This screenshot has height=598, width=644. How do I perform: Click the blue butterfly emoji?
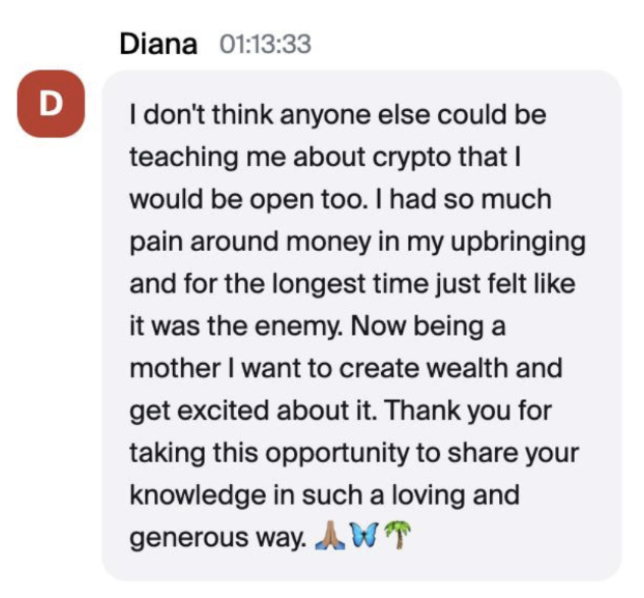coord(364,535)
